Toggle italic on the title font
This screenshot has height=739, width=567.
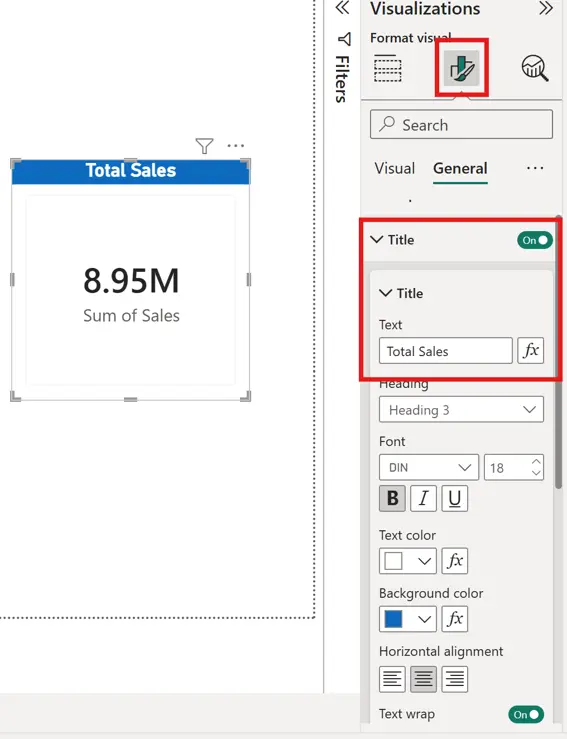[x=423, y=498]
